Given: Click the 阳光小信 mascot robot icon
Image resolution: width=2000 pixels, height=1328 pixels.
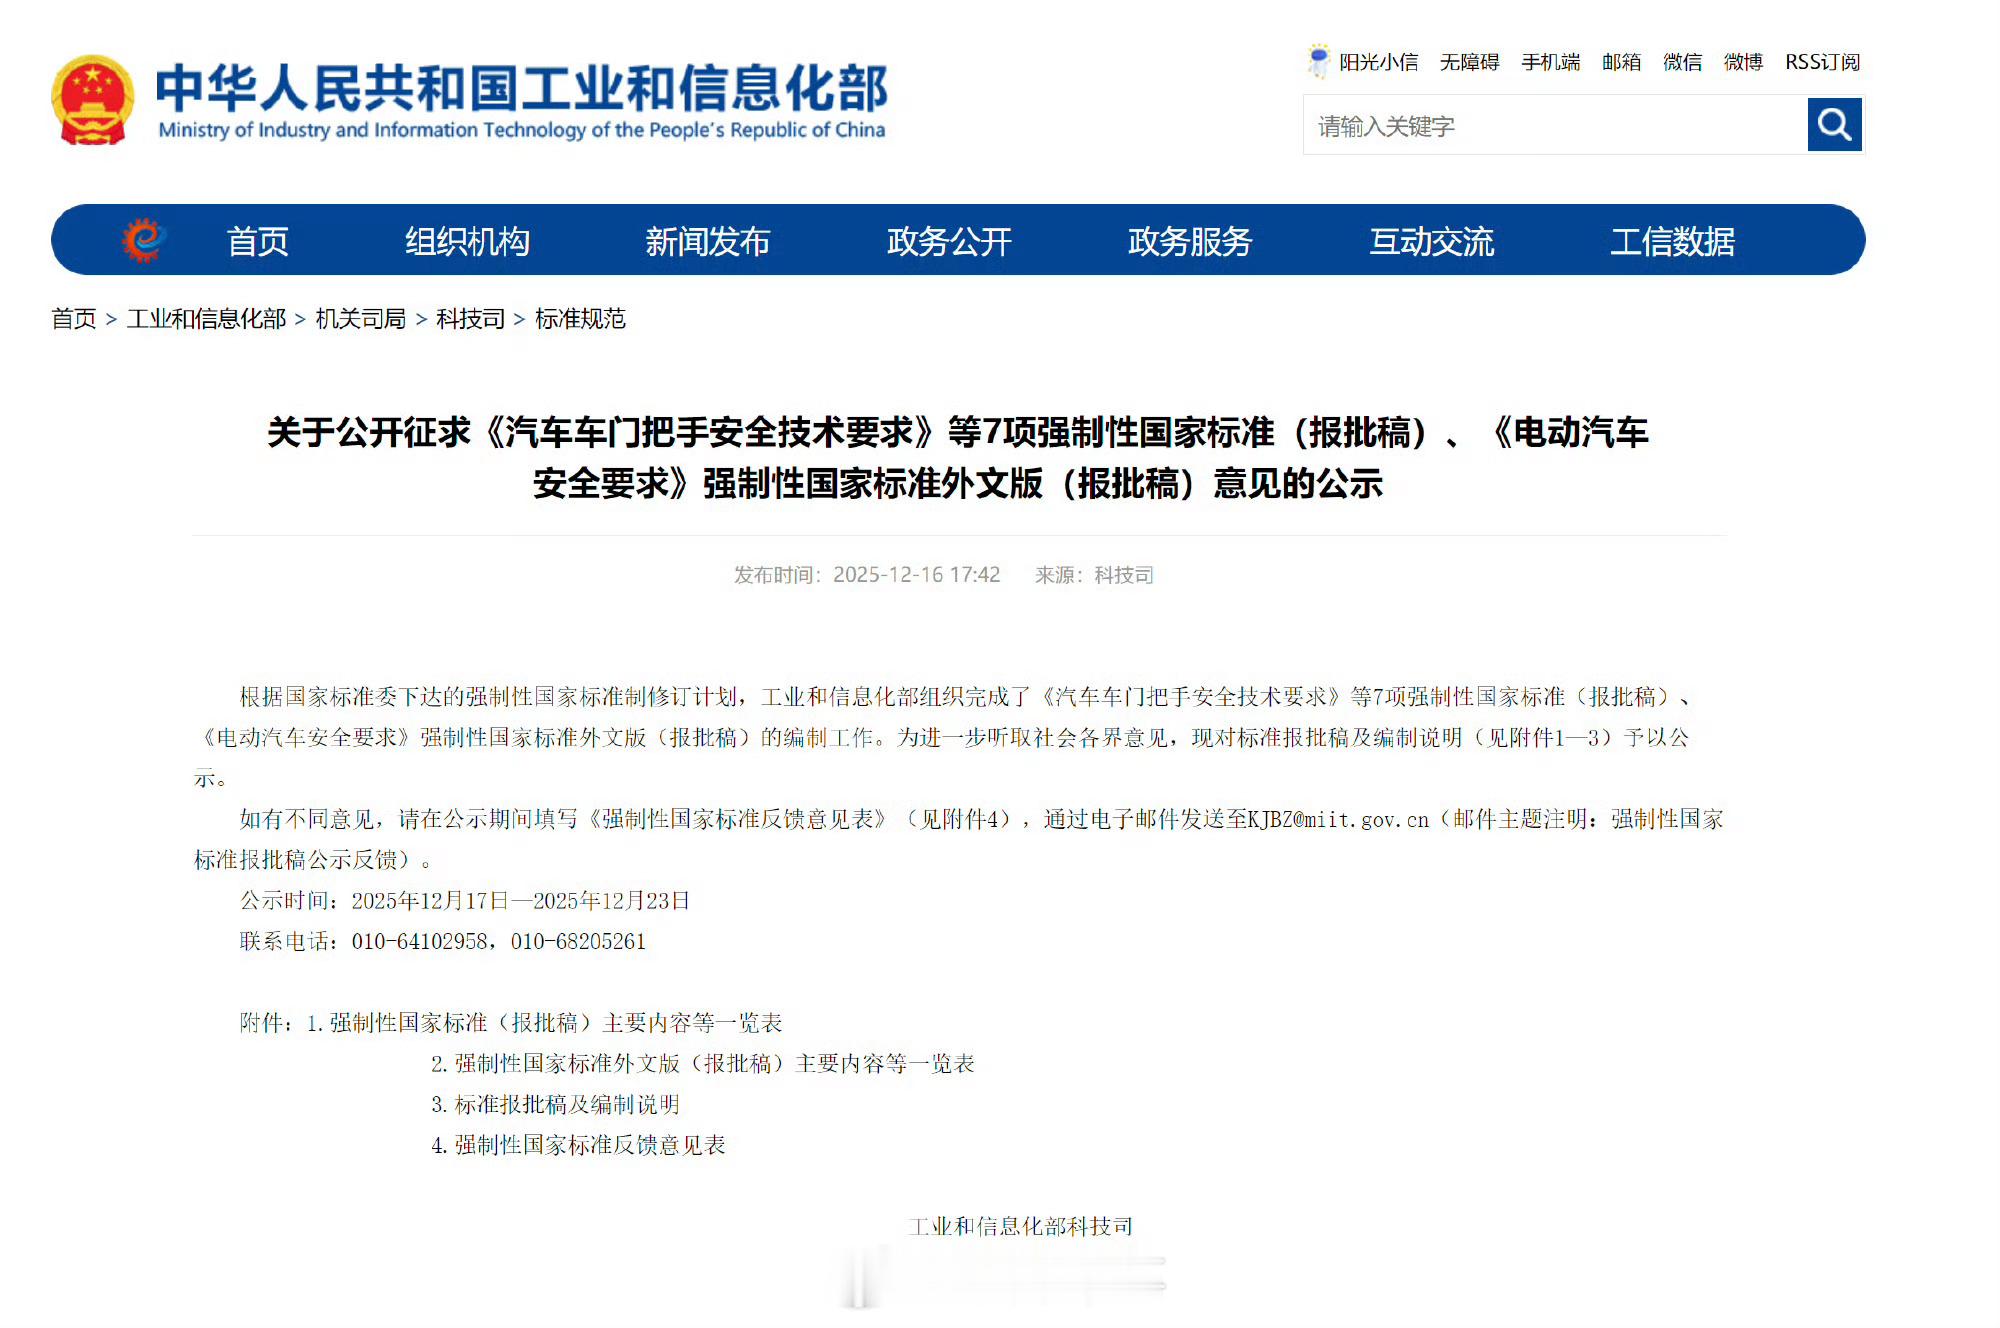Looking at the screenshot, I should coord(1318,60).
